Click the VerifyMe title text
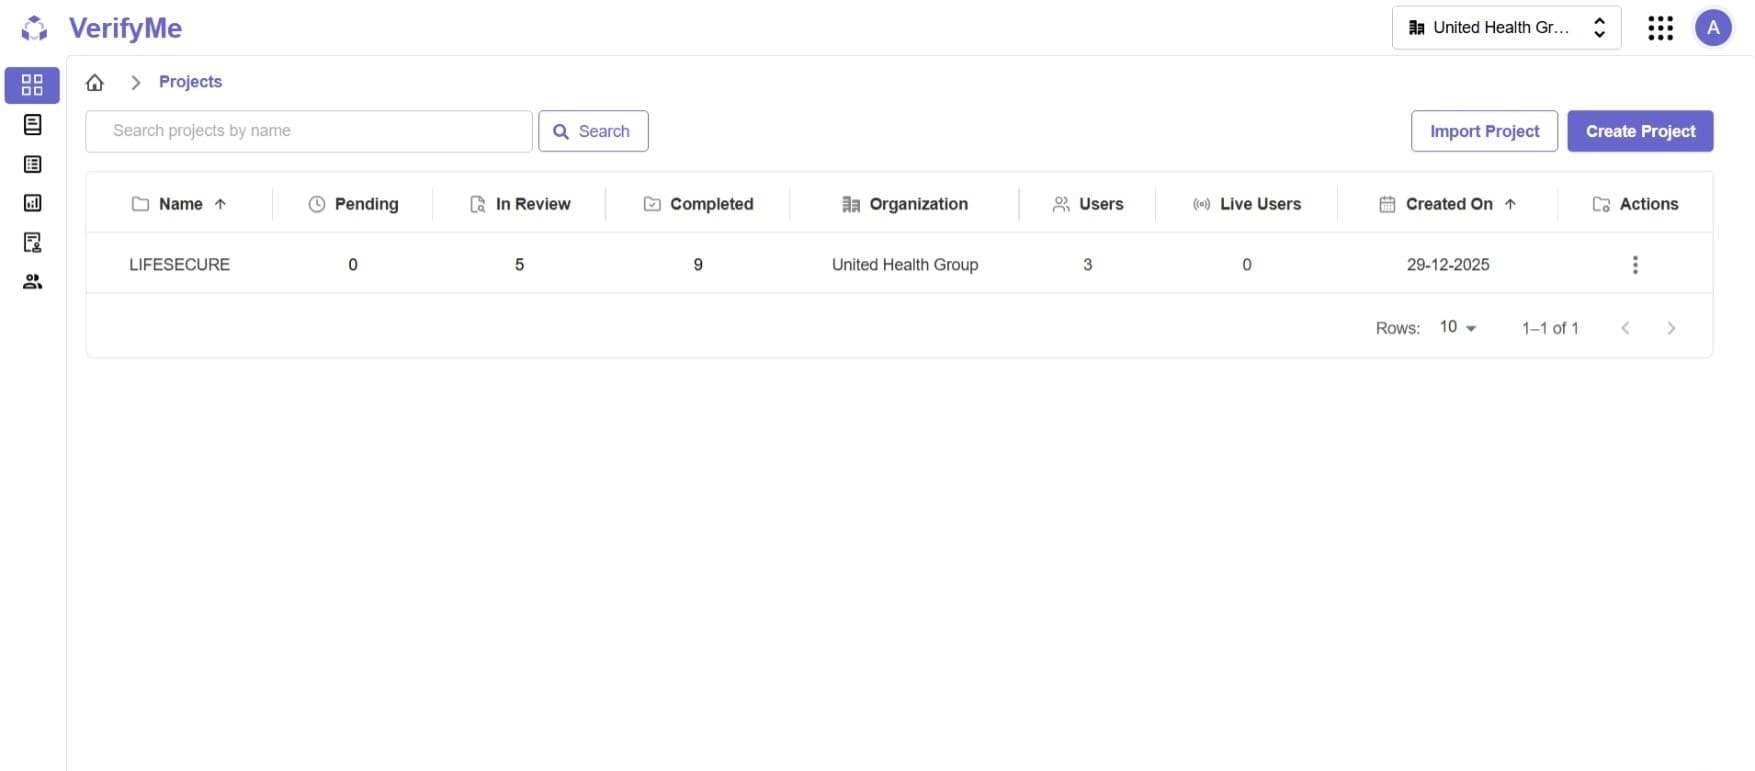 [125, 28]
